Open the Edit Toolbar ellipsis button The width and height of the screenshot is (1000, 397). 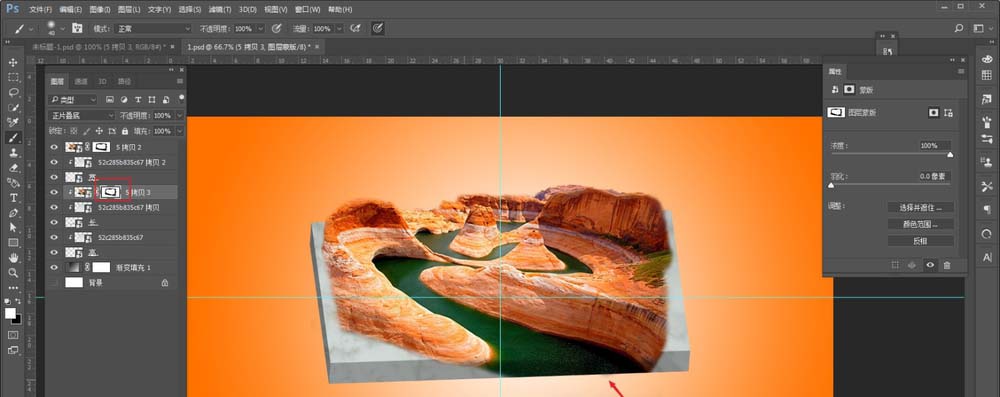pyautogui.click(x=13, y=287)
